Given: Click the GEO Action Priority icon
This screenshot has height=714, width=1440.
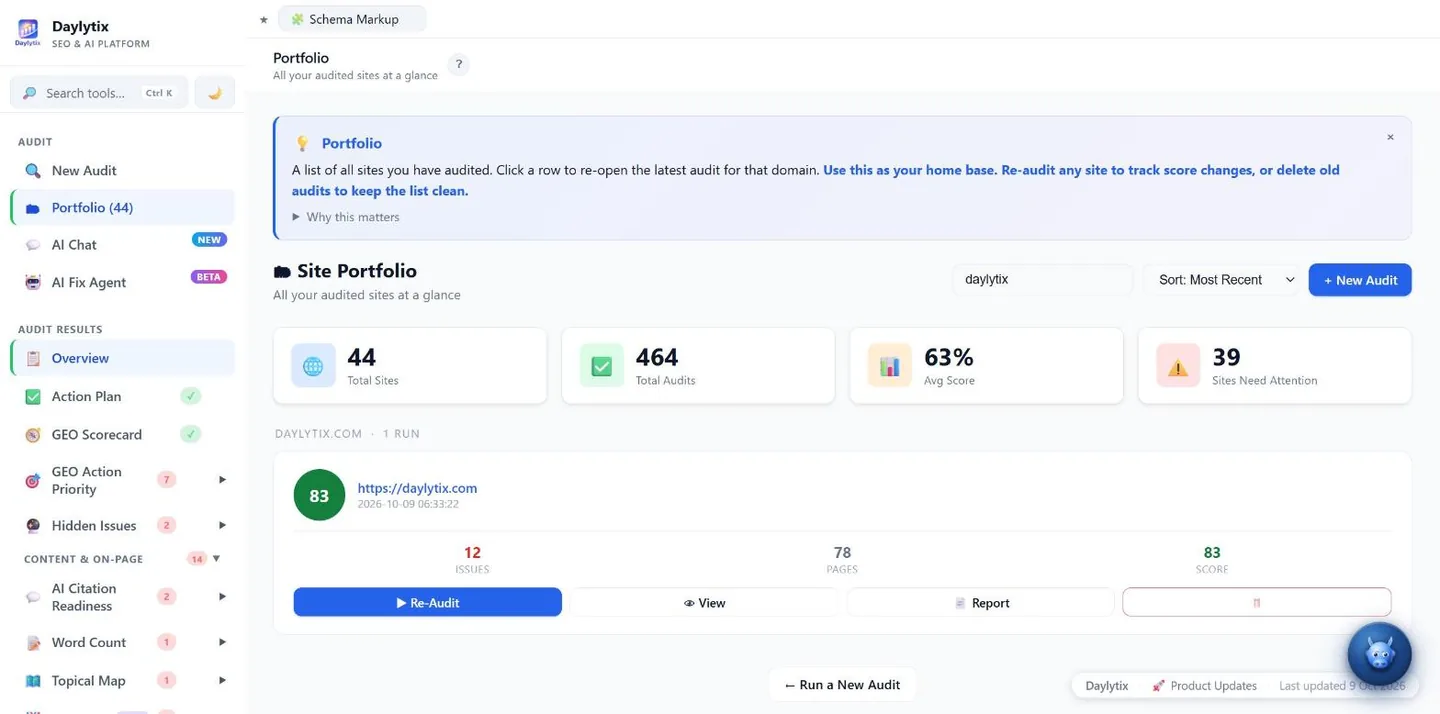Looking at the screenshot, I should (33, 481).
